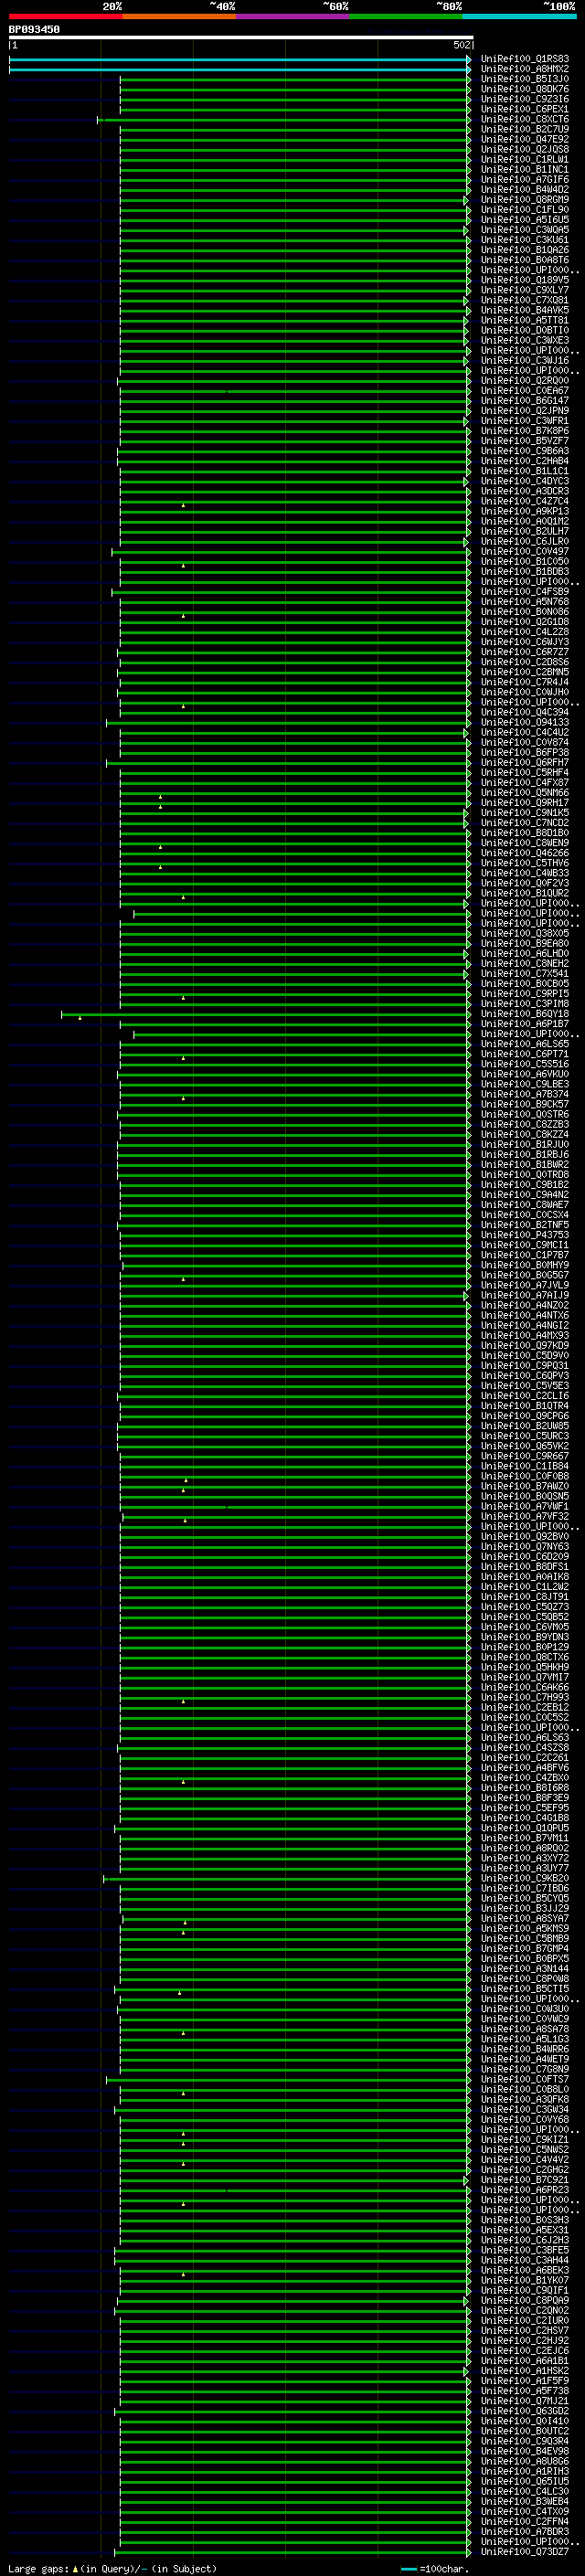Open hit UniRef100_A8HMX2

tap(524, 69)
